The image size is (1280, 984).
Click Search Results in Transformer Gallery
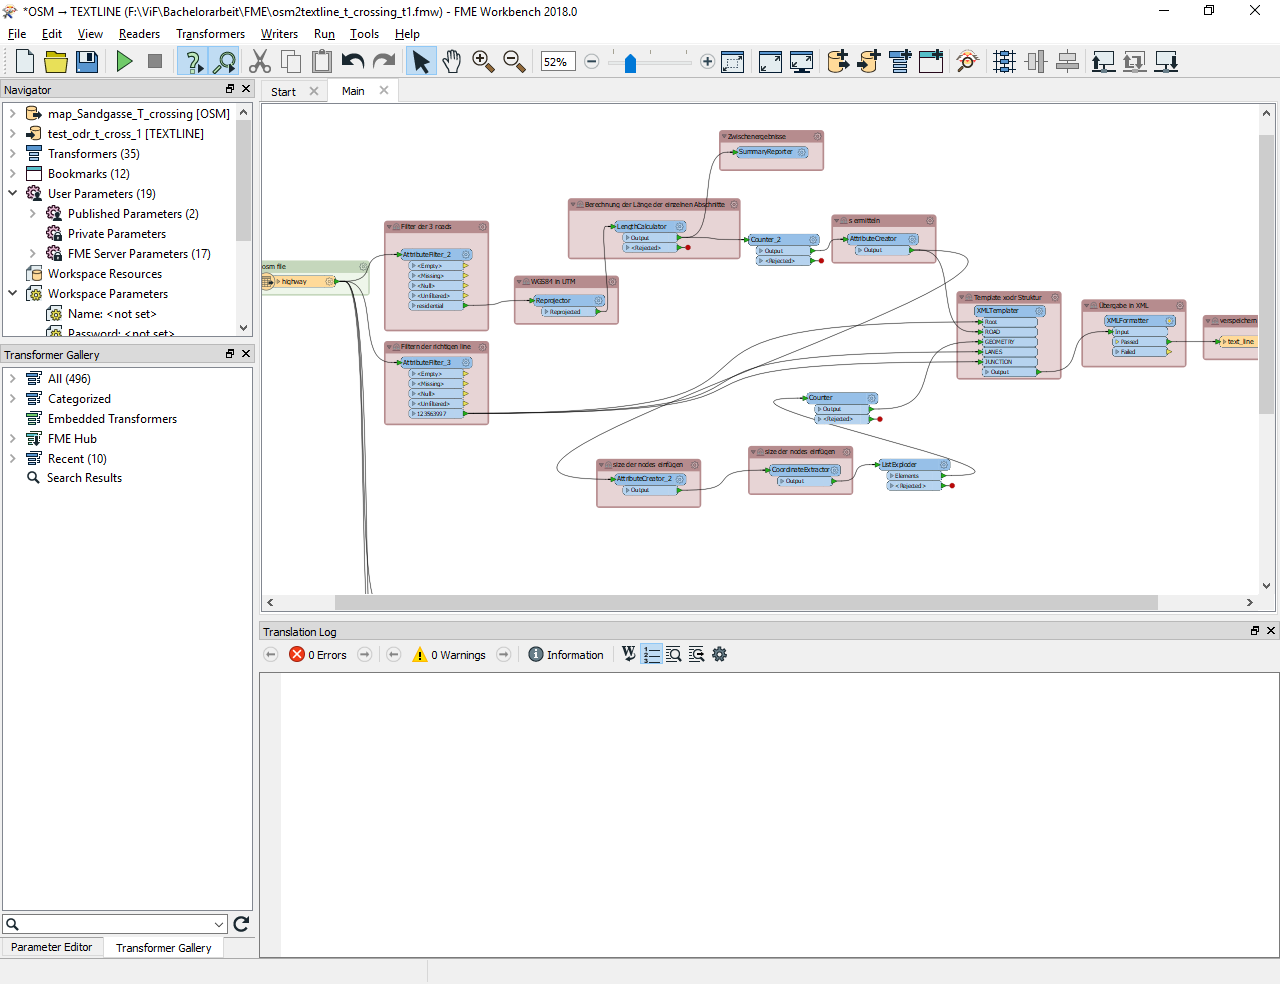coord(84,478)
